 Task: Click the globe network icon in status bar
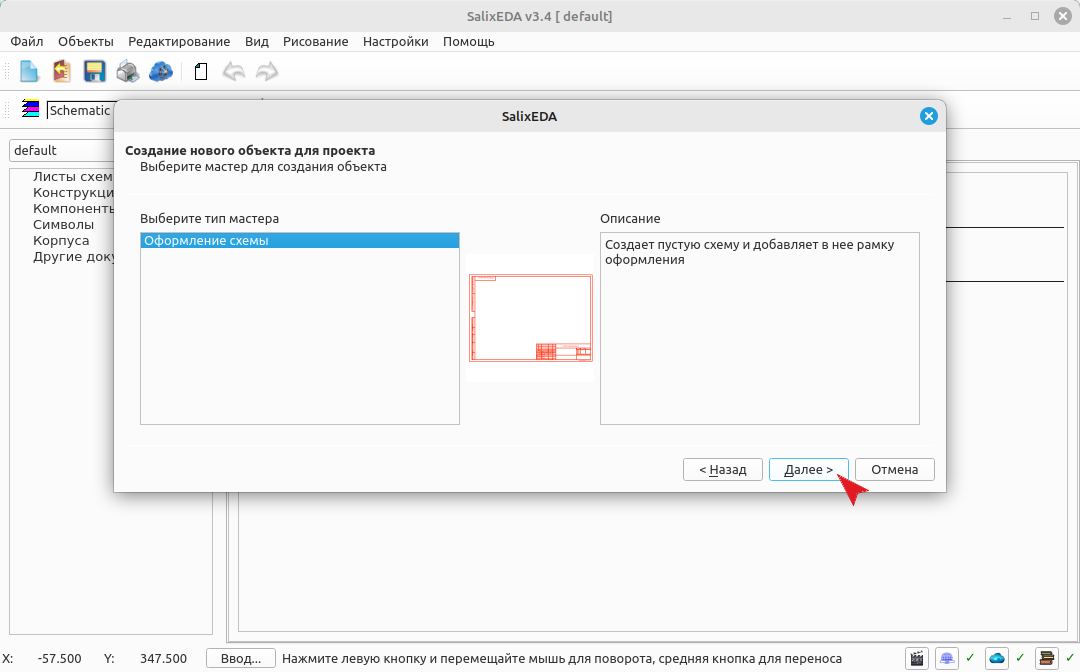pyautogui.click(x=947, y=658)
